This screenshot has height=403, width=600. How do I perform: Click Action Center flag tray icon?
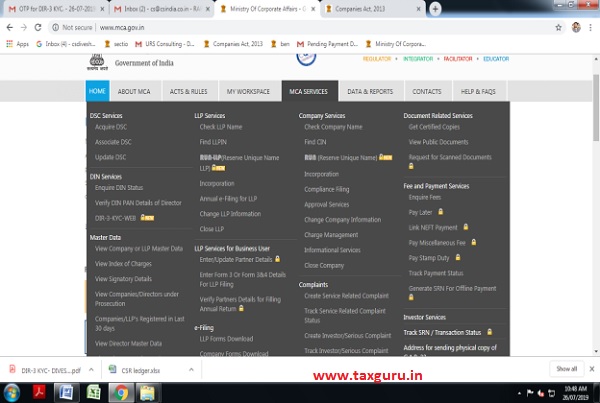pos(530,393)
